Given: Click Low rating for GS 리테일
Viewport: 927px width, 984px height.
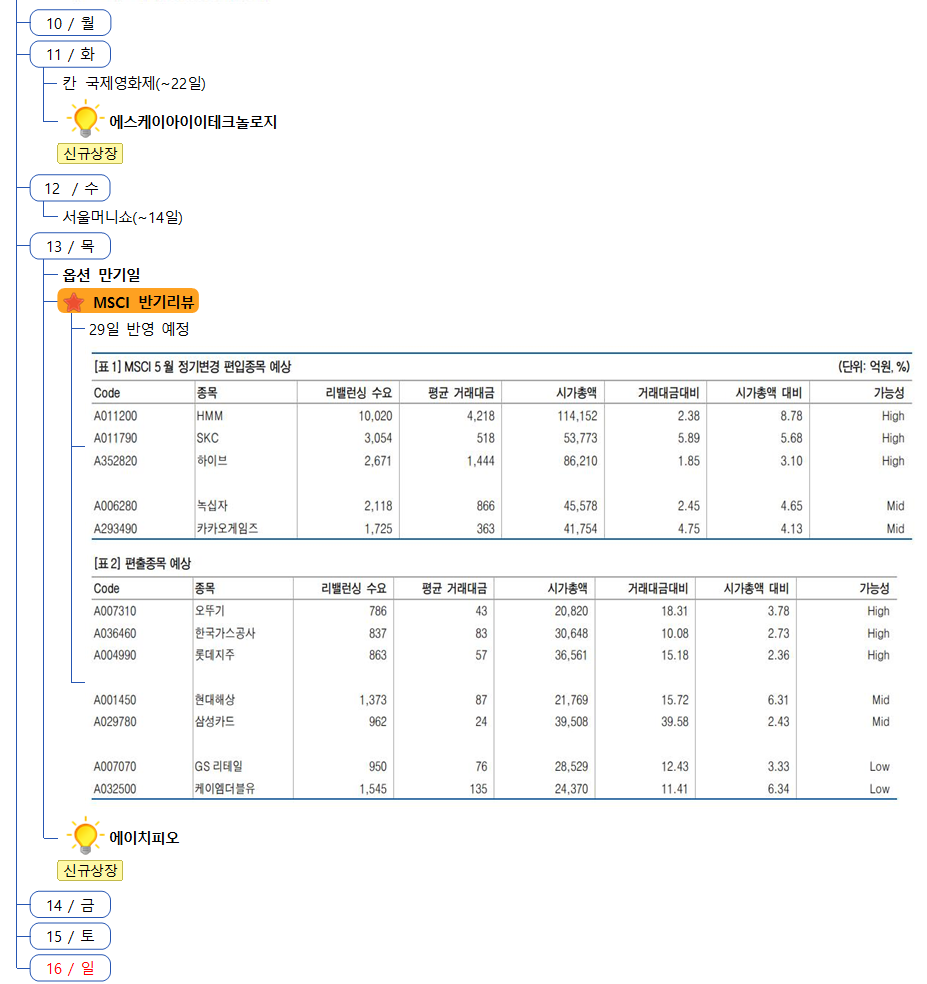Looking at the screenshot, I should [x=879, y=766].
